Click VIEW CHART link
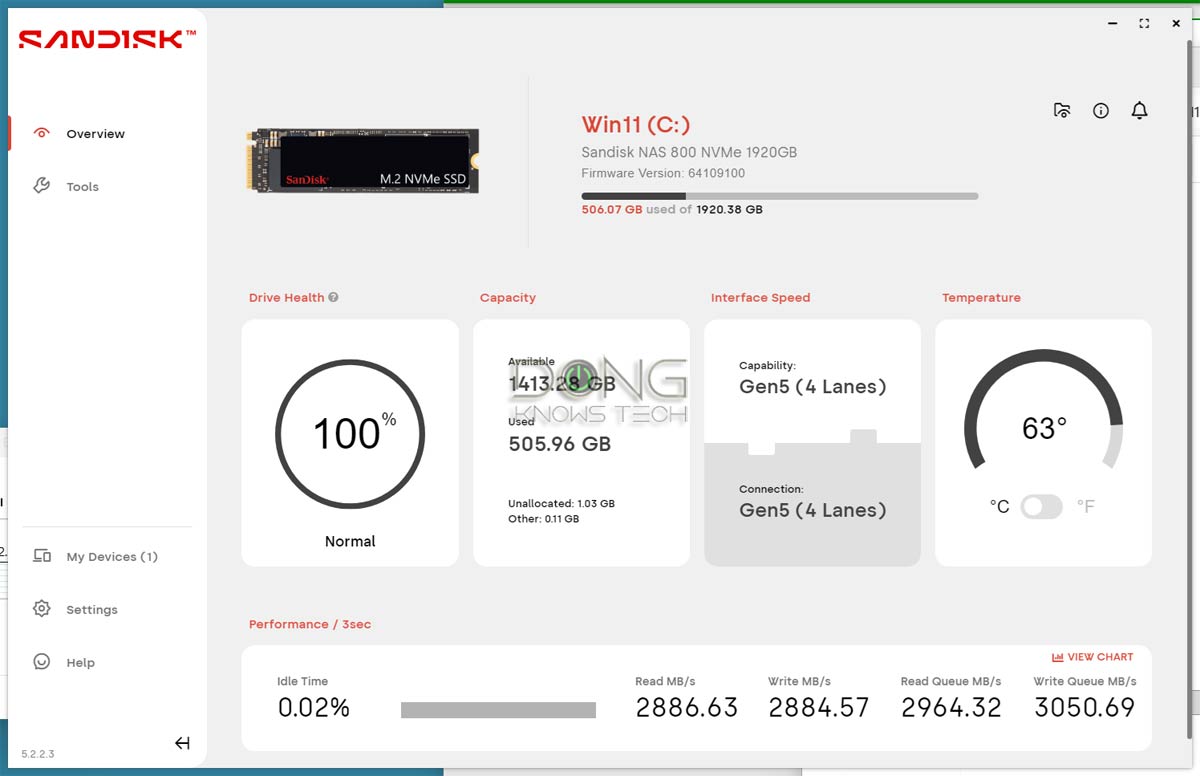Viewport: 1200px width, 776px height. (x=1093, y=657)
